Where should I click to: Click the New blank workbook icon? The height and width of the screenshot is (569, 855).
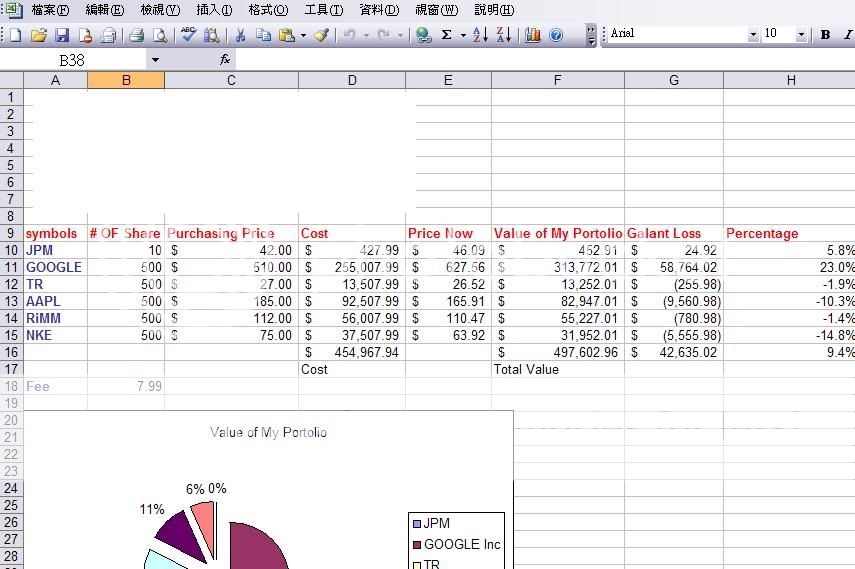point(16,35)
